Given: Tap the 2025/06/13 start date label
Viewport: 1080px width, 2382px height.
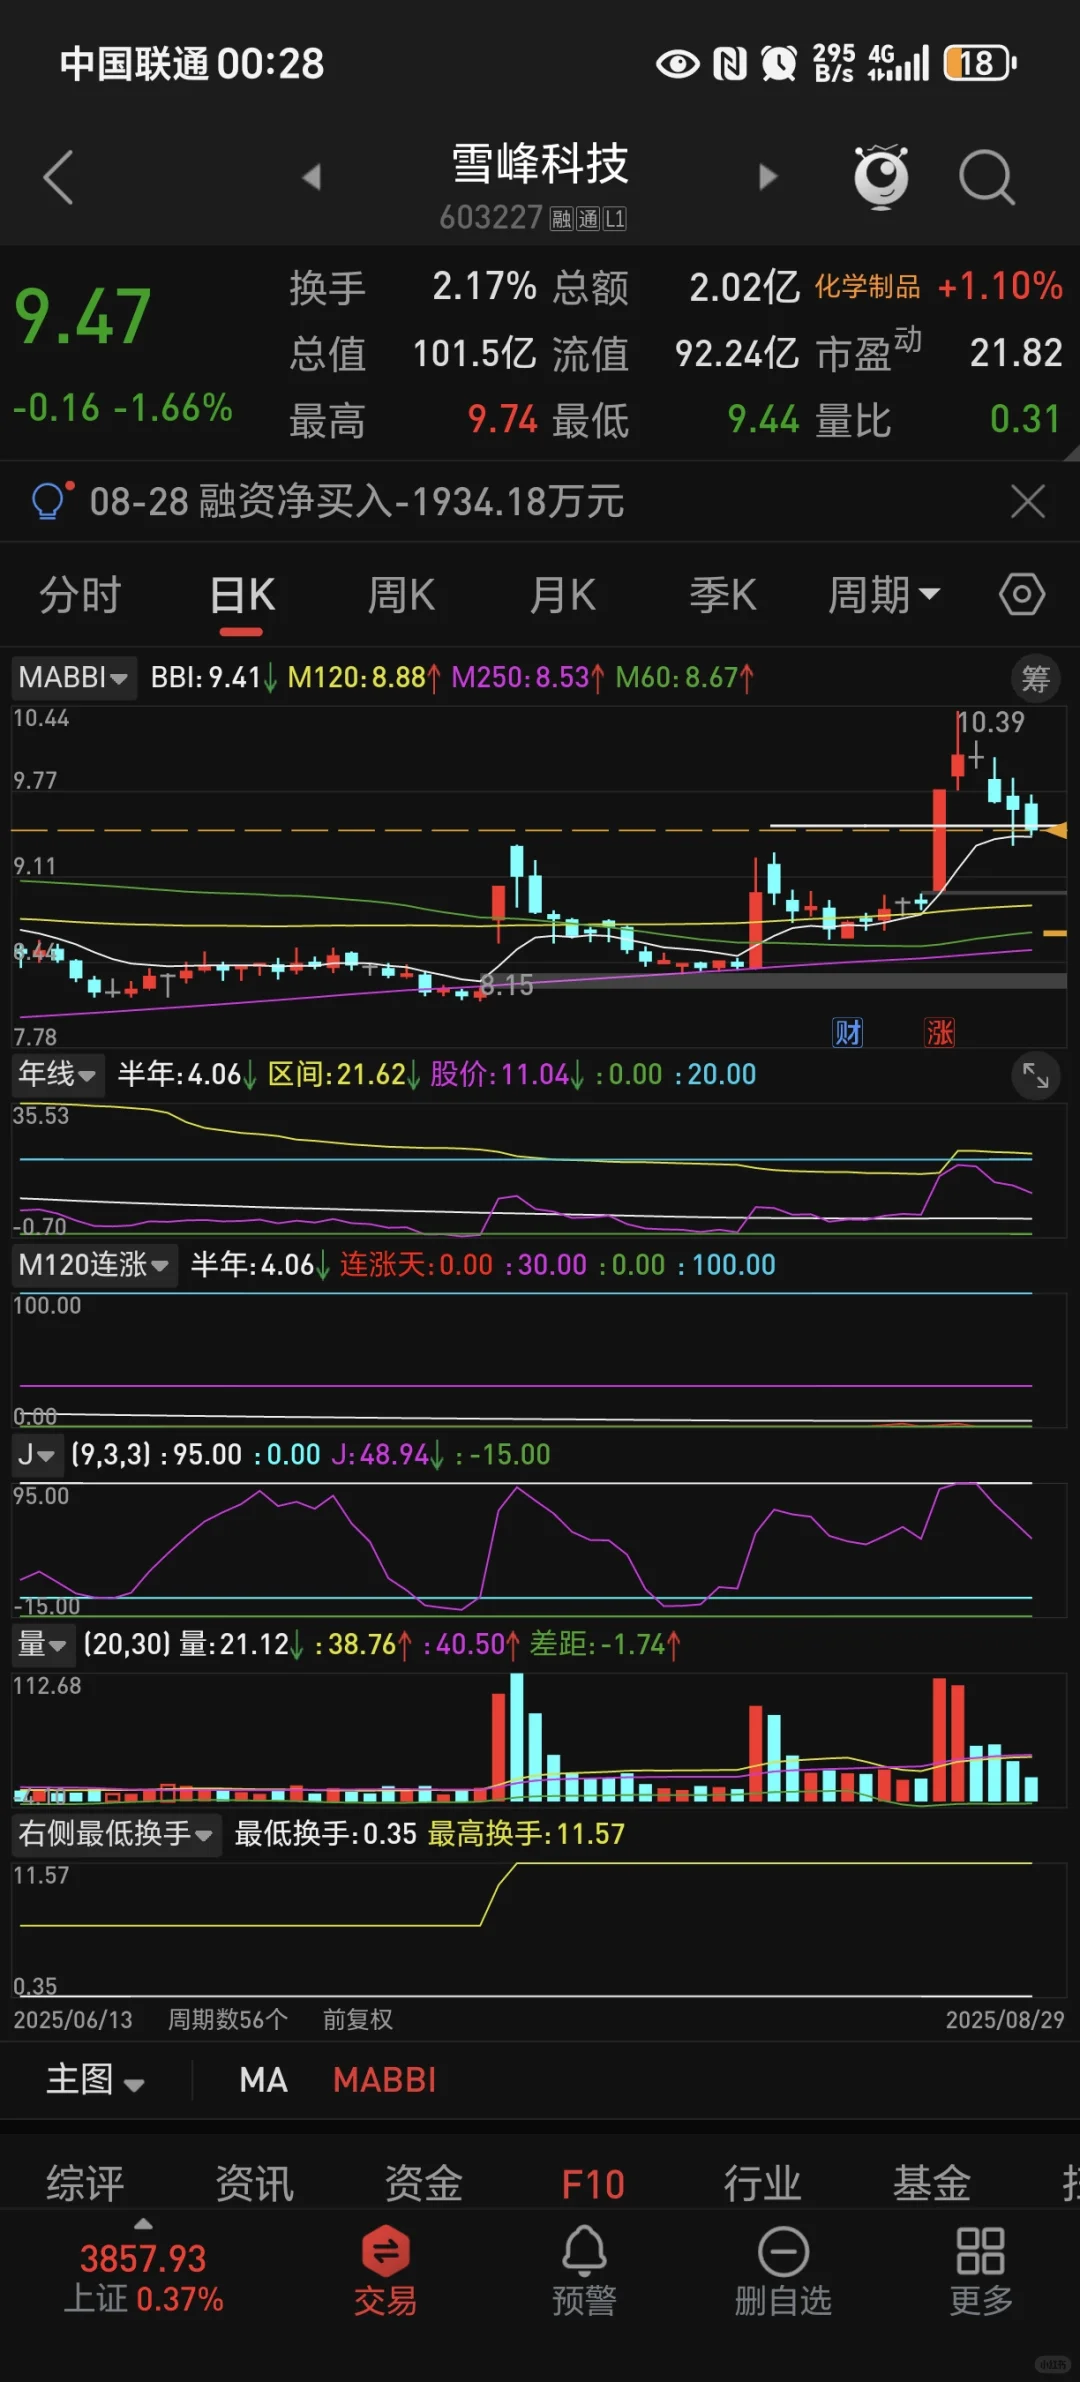Looking at the screenshot, I should click(x=73, y=2019).
